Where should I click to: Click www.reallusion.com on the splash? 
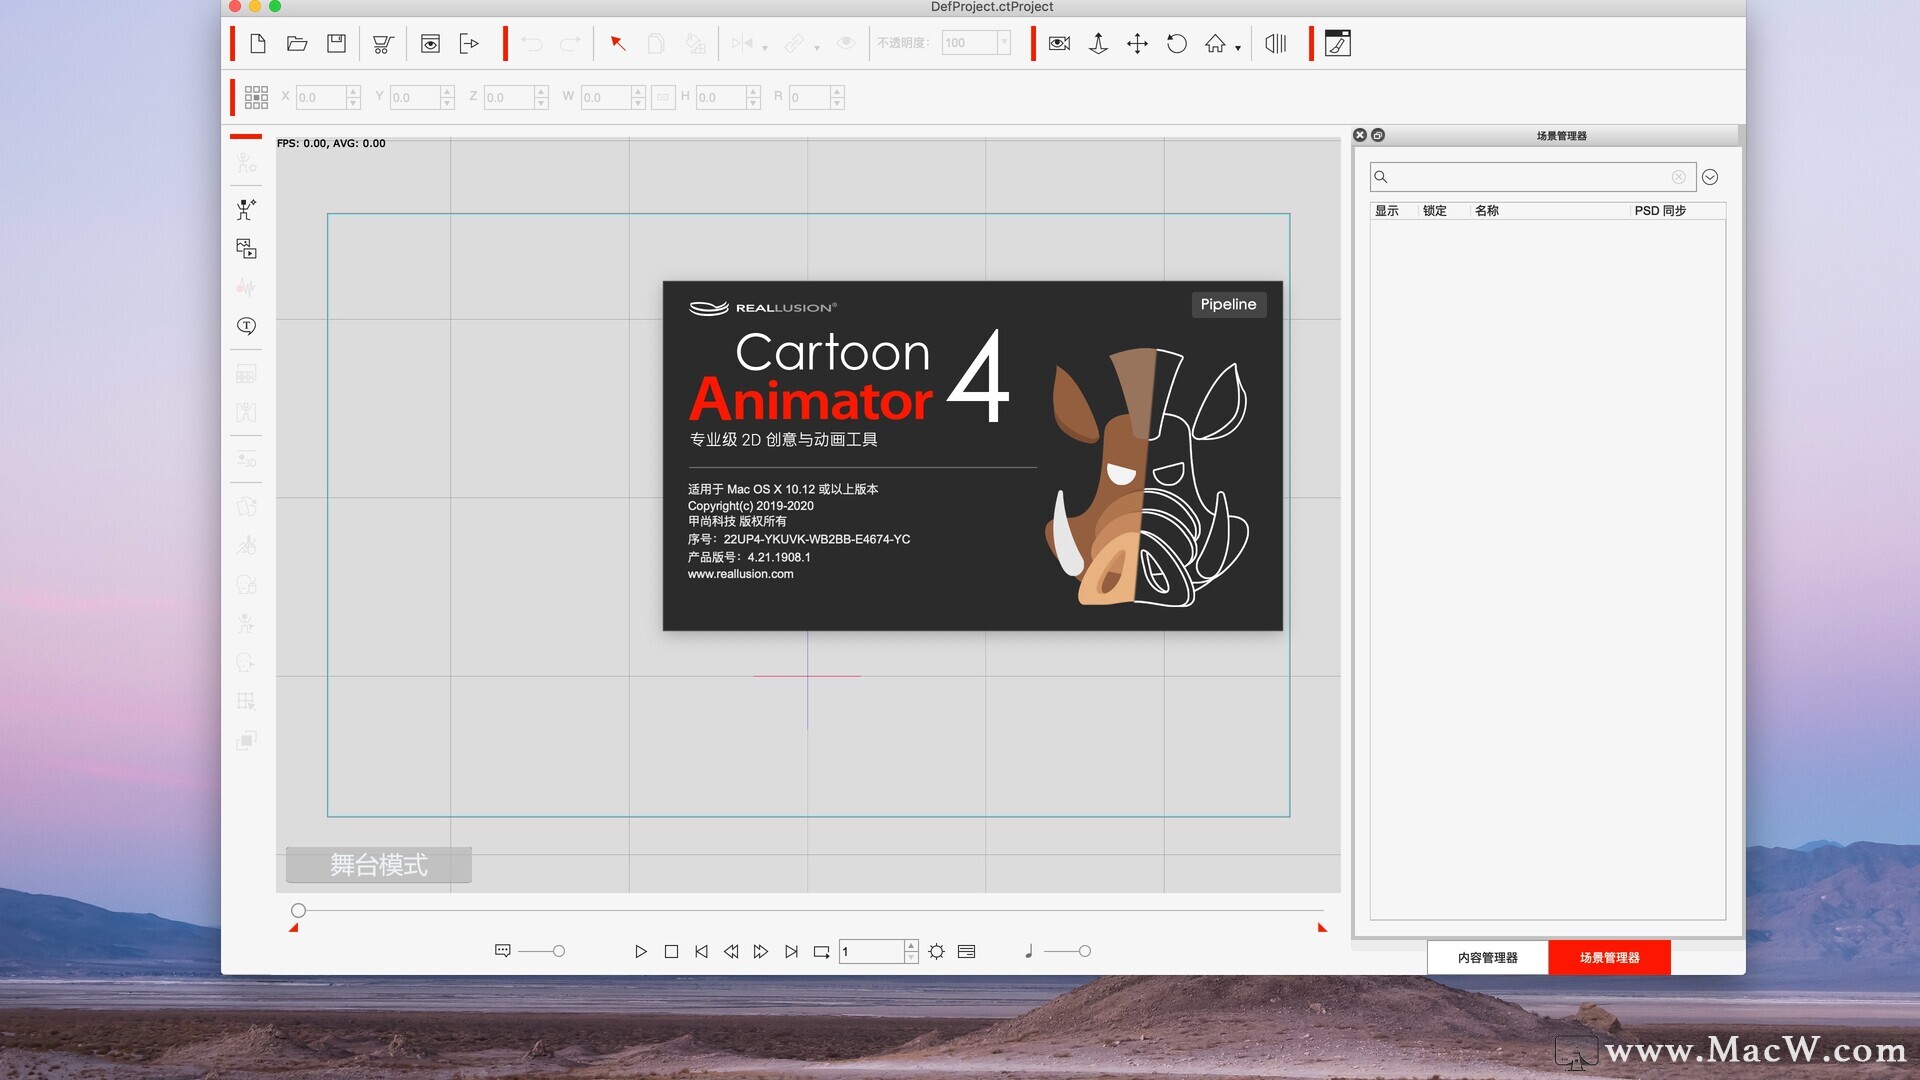[740, 574]
